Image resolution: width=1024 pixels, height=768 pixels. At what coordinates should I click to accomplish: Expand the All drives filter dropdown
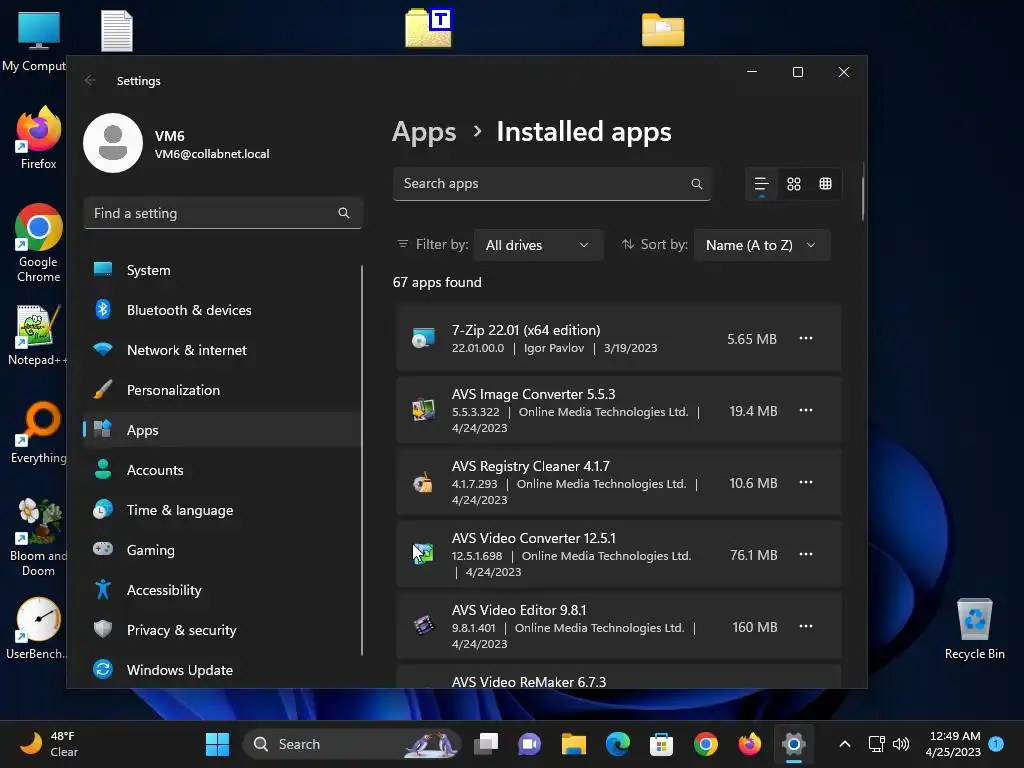[x=538, y=245]
